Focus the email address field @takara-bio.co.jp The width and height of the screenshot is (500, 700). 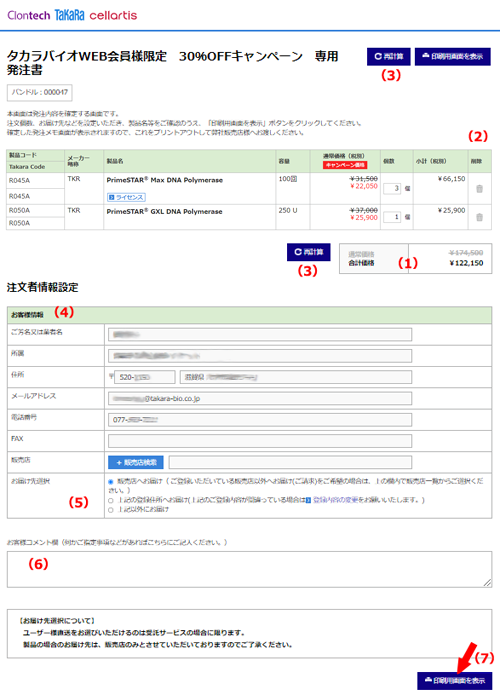pos(260,399)
